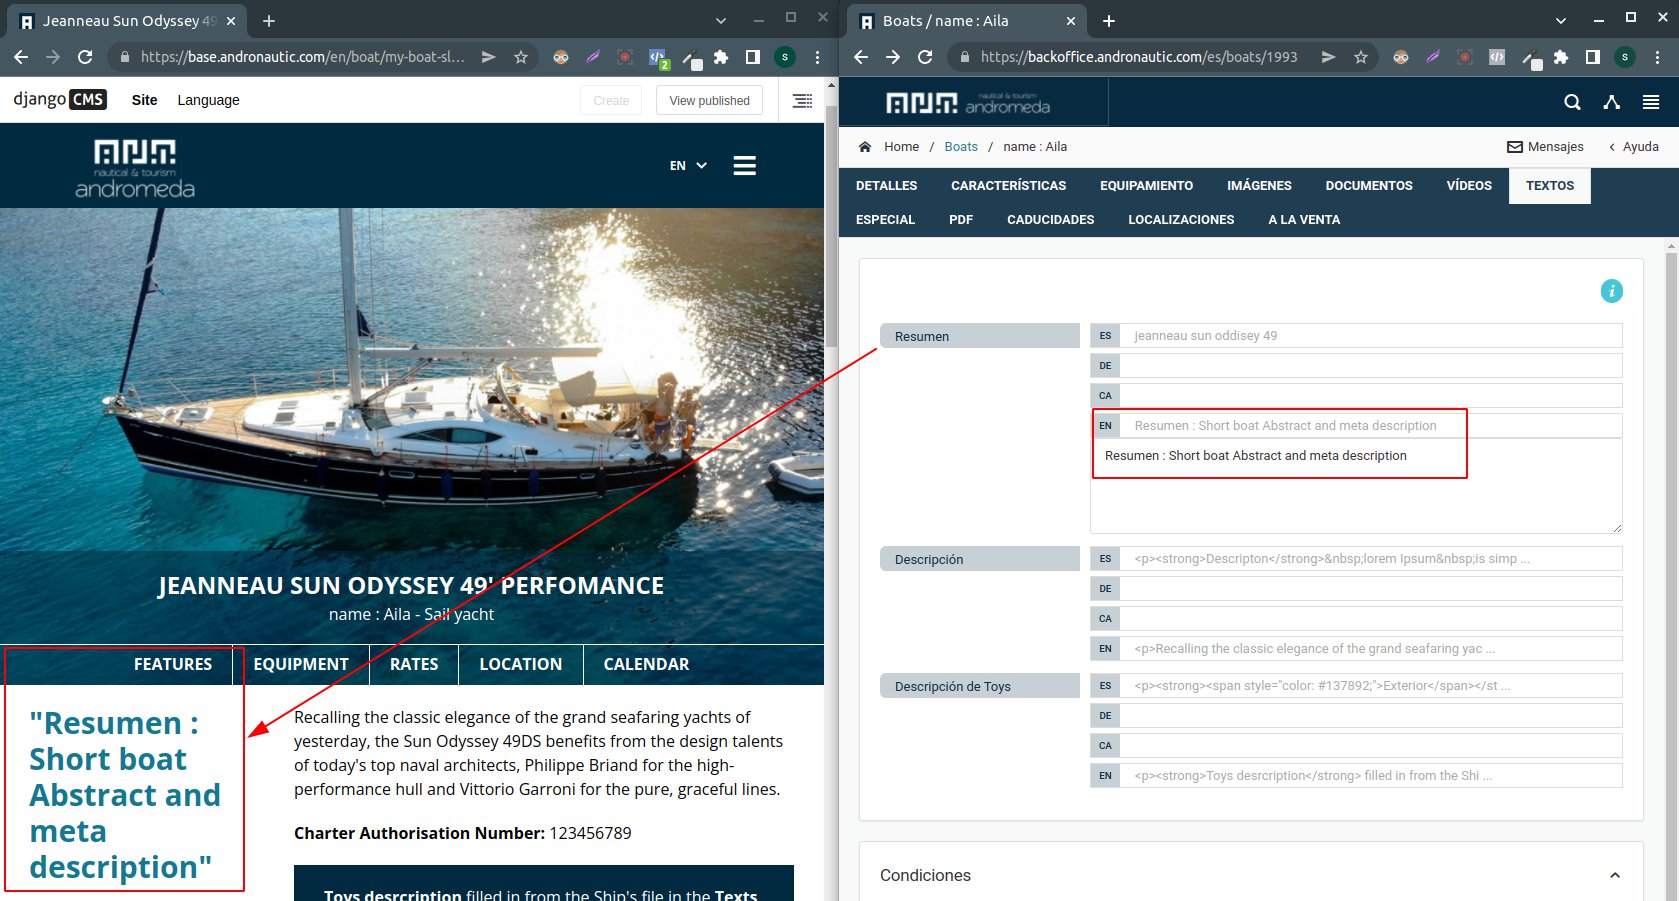Click the Descripción EN field 'Recalling the classic'
This screenshot has height=901, width=1679.
click(x=1370, y=648)
